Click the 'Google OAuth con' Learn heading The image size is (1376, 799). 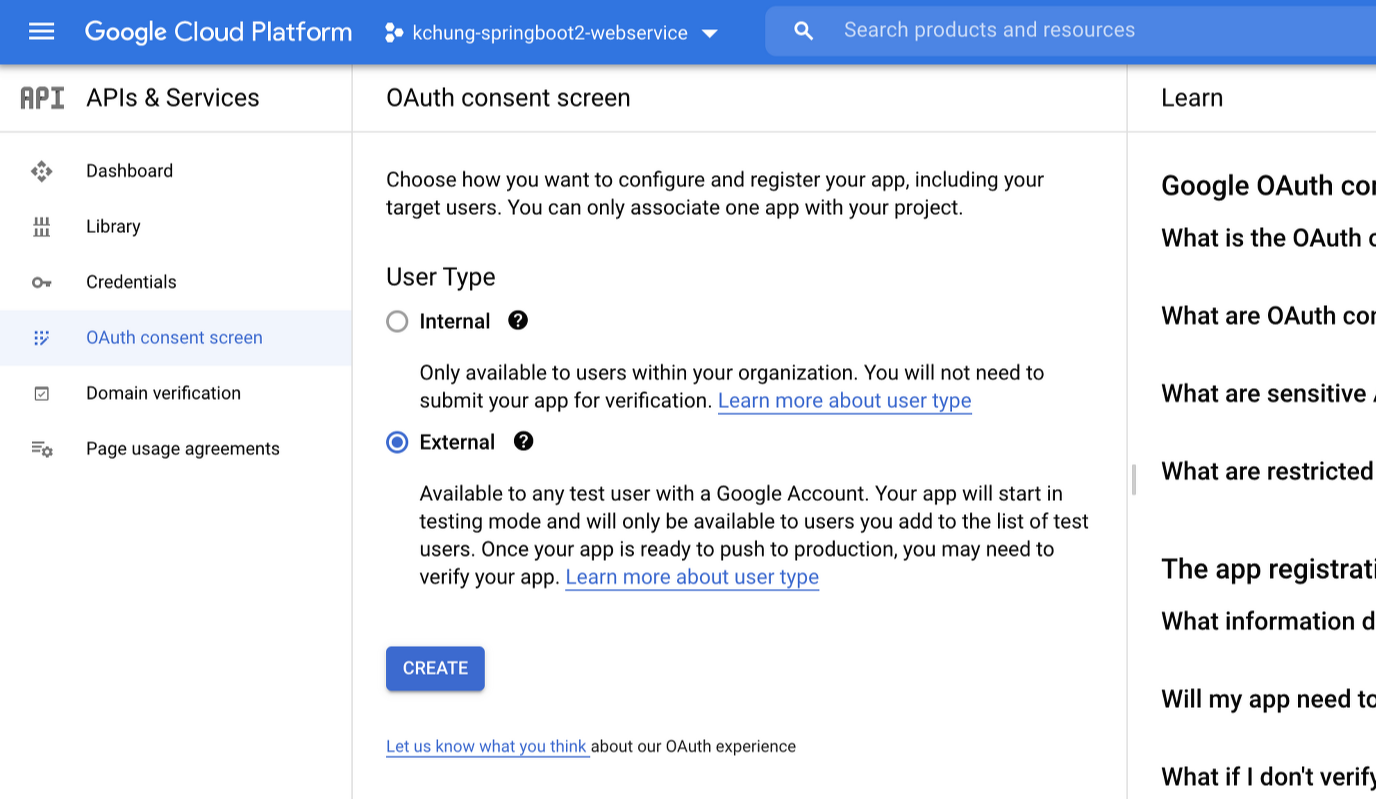pyautogui.click(x=1268, y=186)
